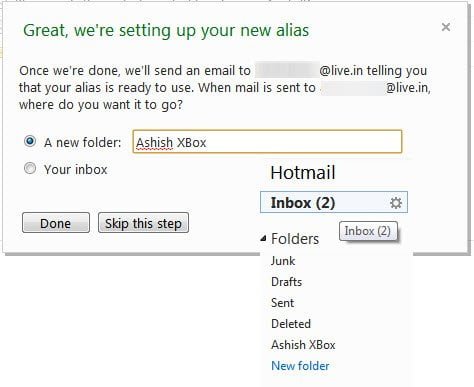This screenshot has width=474, height=387.
Task: Create a folder via New folder link
Action: (300, 366)
